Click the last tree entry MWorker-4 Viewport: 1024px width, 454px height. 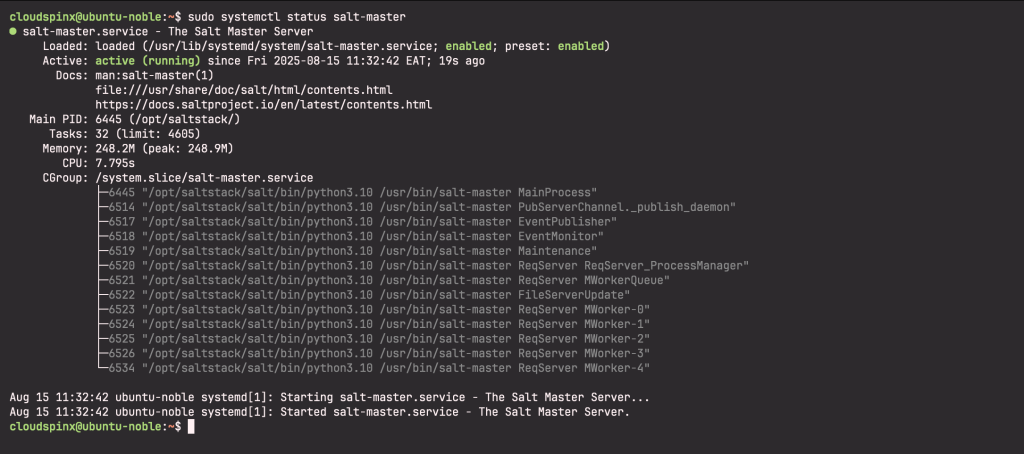click(x=373, y=368)
